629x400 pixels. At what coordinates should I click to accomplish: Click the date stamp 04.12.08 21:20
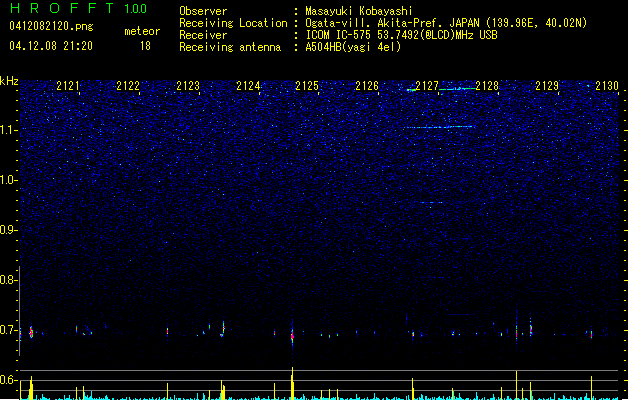[51, 46]
